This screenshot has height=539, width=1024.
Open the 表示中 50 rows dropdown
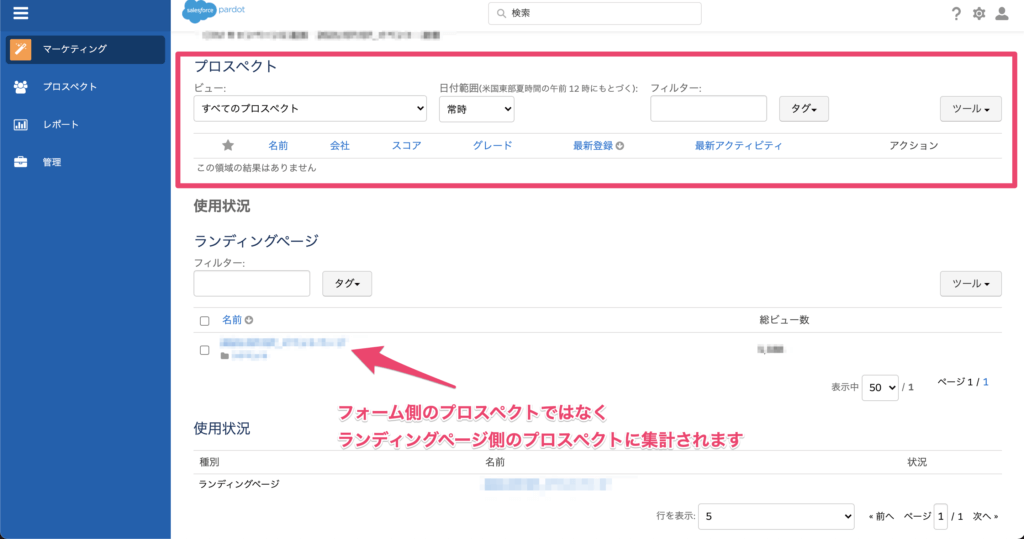coord(880,387)
